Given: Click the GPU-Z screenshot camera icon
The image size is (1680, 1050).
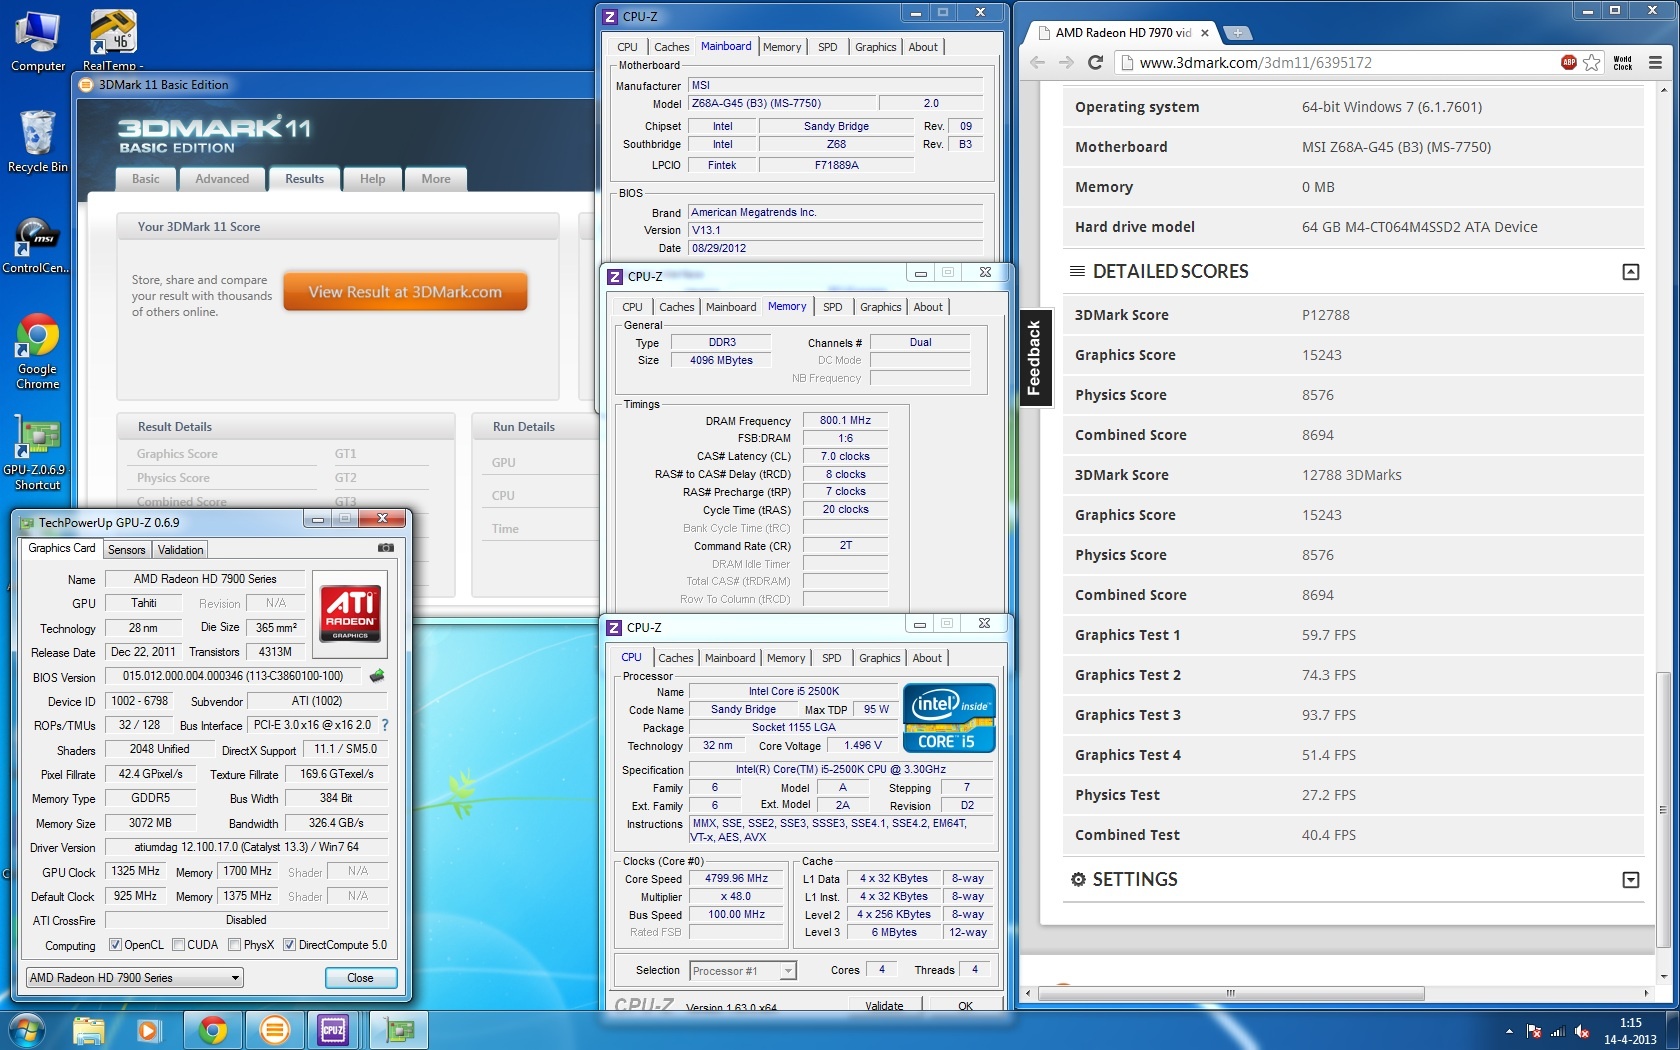Looking at the screenshot, I should pyautogui.click(x=385, y=548).
